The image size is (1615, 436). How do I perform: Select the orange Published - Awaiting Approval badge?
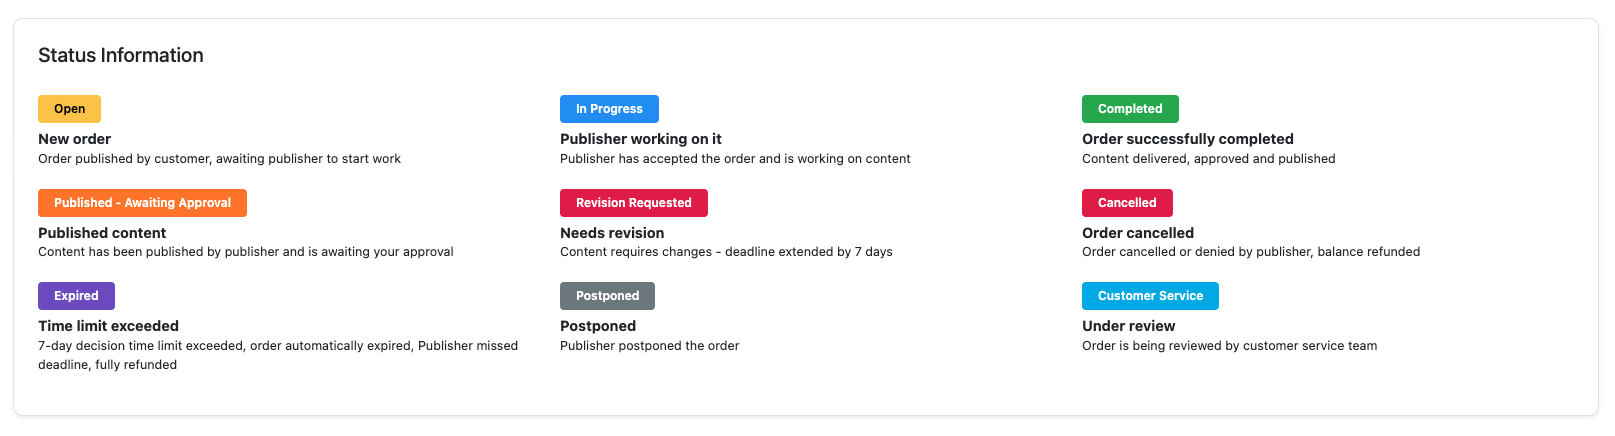[142, 203]
